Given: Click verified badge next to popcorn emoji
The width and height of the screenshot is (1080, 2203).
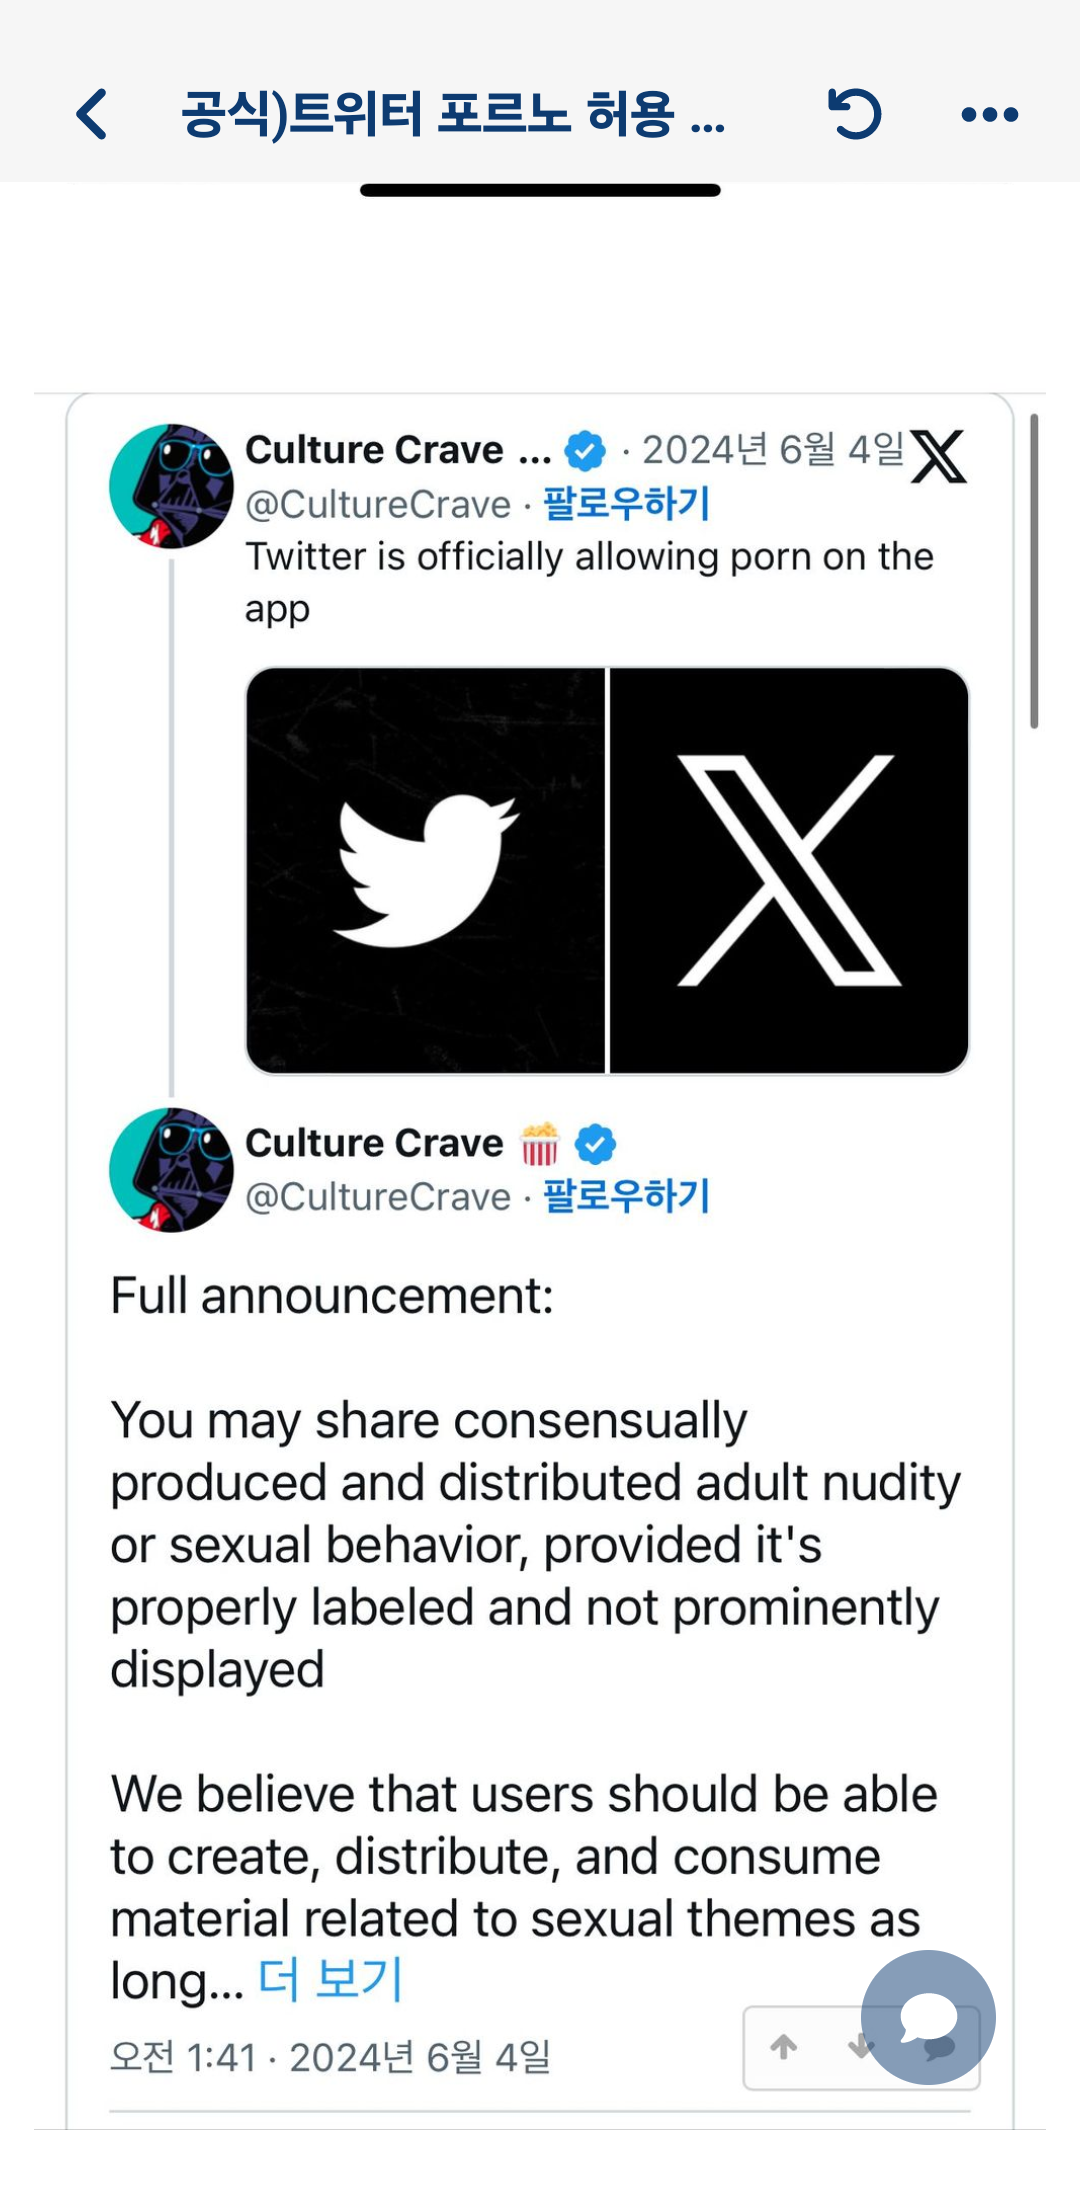Looking at the screenshot, I should tap(595, 1144).
